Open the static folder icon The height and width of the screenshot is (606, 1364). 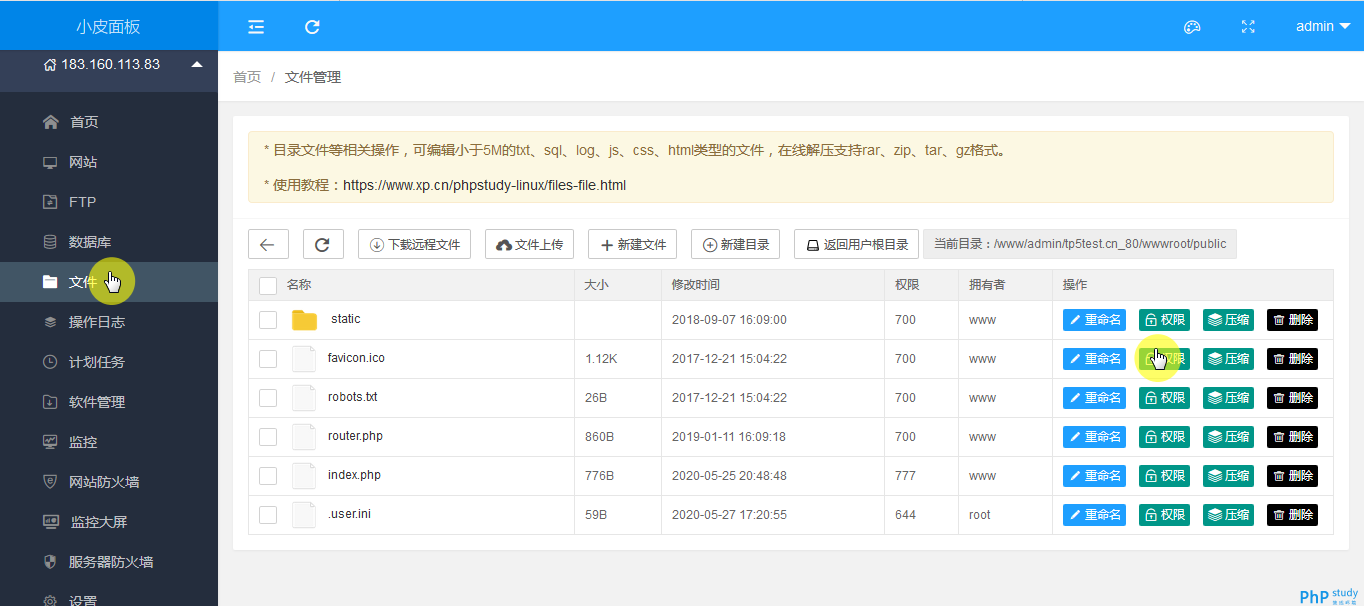(x=304, y=320)
